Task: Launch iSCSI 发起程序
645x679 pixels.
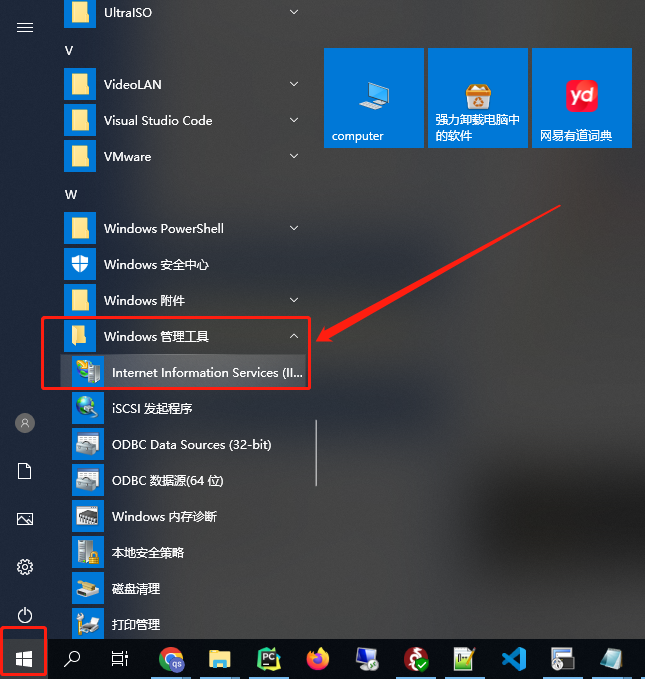Action: (x=184, y=408)
